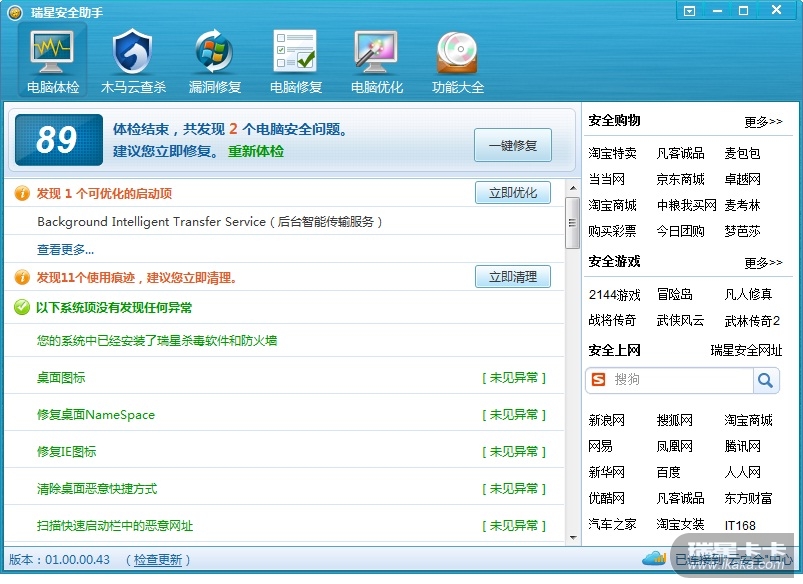The height and width of the screenshot is (584, 803).
Task: Open the IT168 link
Action: [x=741, y=526]
